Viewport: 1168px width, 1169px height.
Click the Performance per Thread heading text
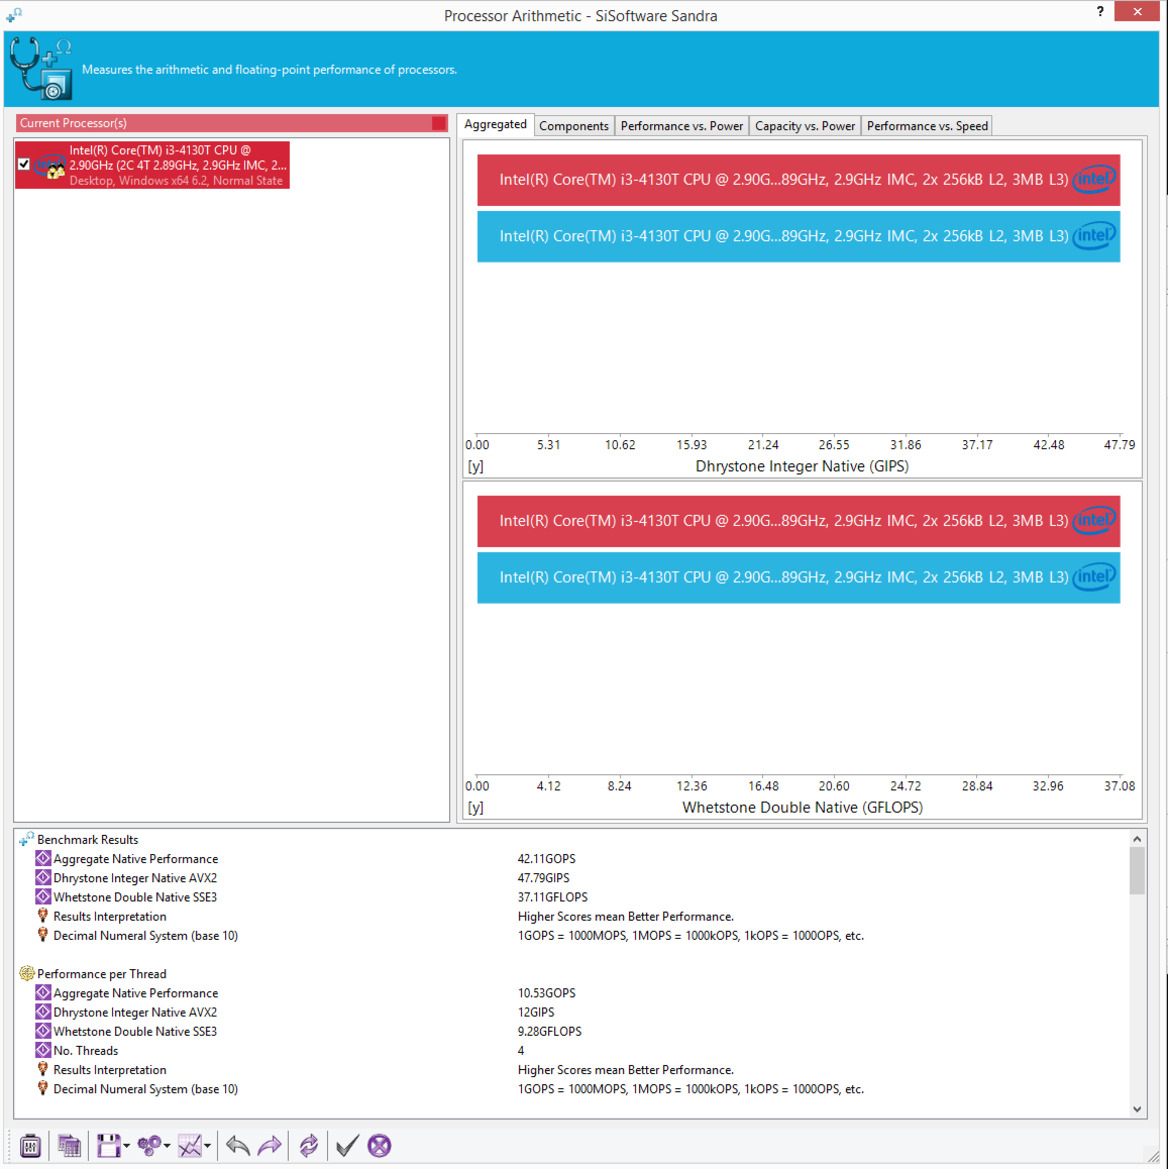click(x=101, y=974)
